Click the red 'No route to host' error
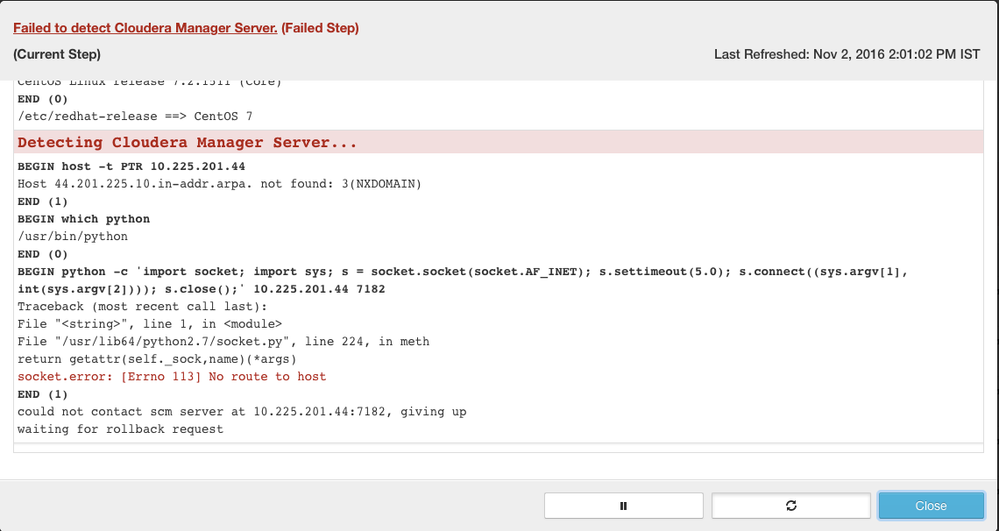This screenshot has height=531, width=999. coord(172,376)
